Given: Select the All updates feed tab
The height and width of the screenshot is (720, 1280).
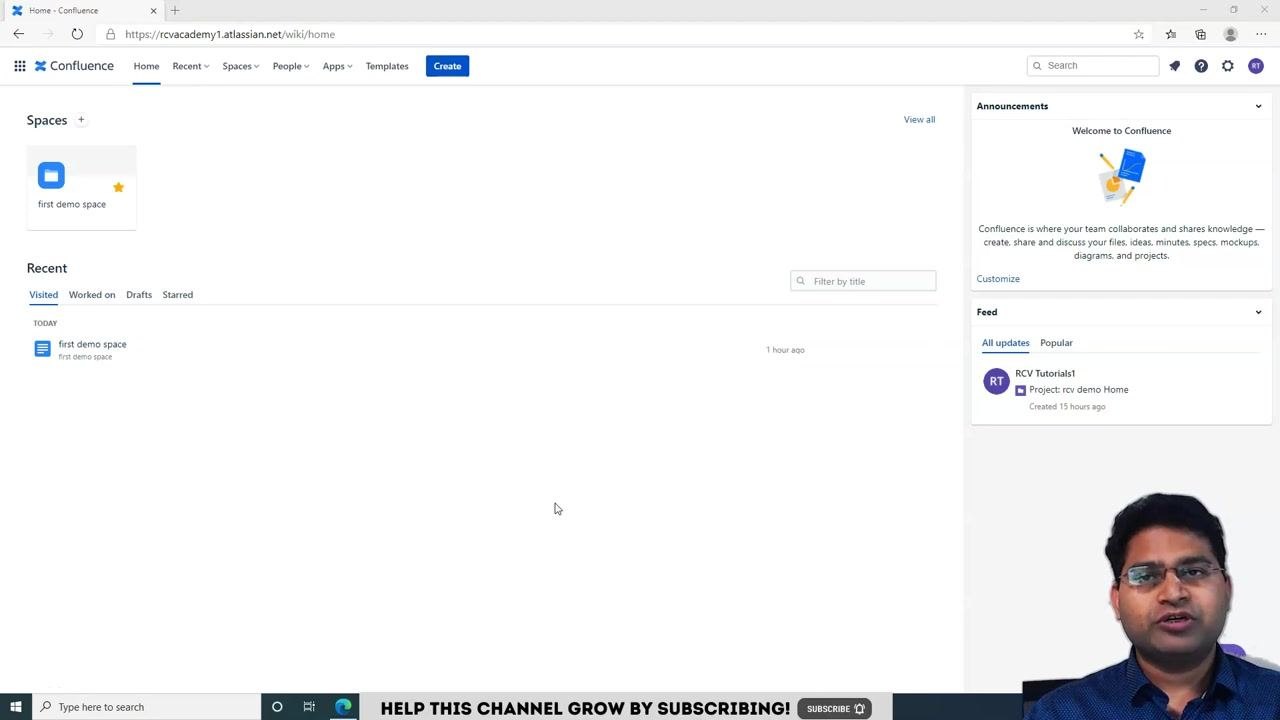Looking at the screenshot, I should coord(1005,343).
